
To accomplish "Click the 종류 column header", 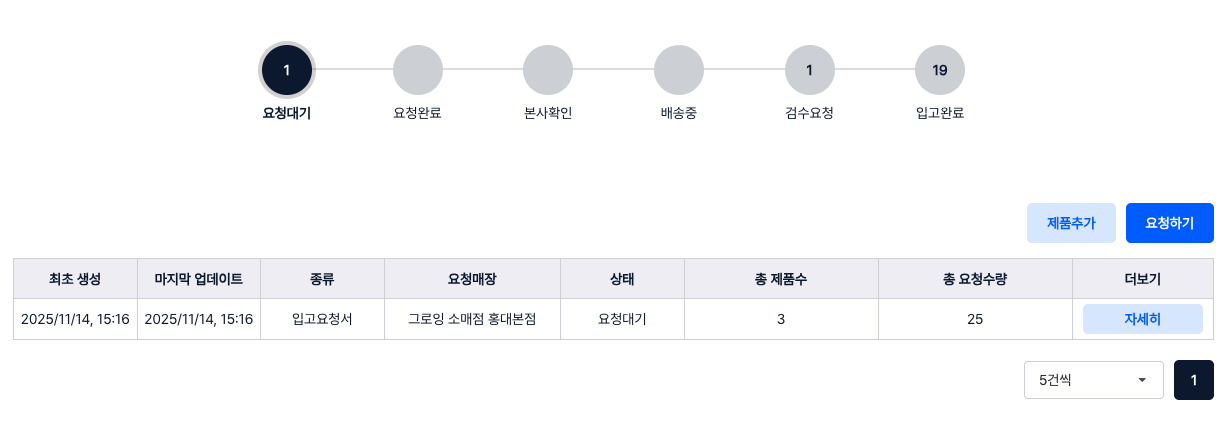I will click(322, 279).
